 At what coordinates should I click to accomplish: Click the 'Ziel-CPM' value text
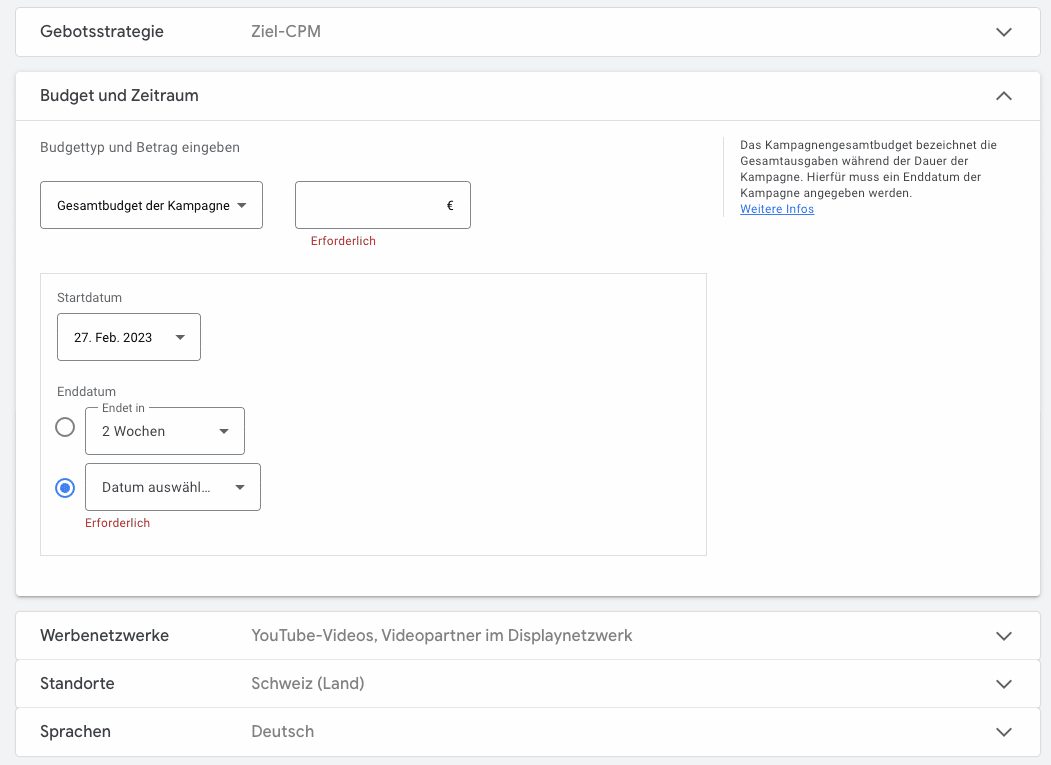(286, 32)
